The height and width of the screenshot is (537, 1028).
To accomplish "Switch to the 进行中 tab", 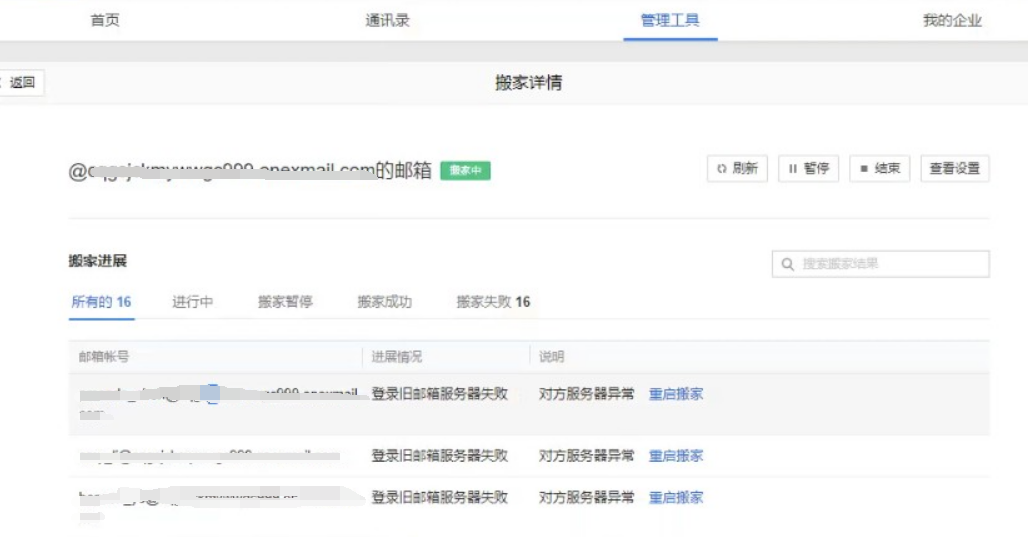I will (192, 302).
